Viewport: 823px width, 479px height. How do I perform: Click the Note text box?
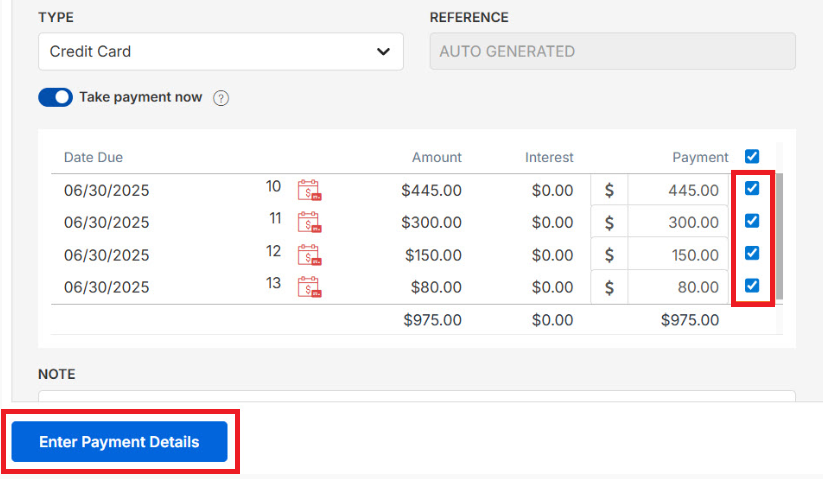pos(416,397)
